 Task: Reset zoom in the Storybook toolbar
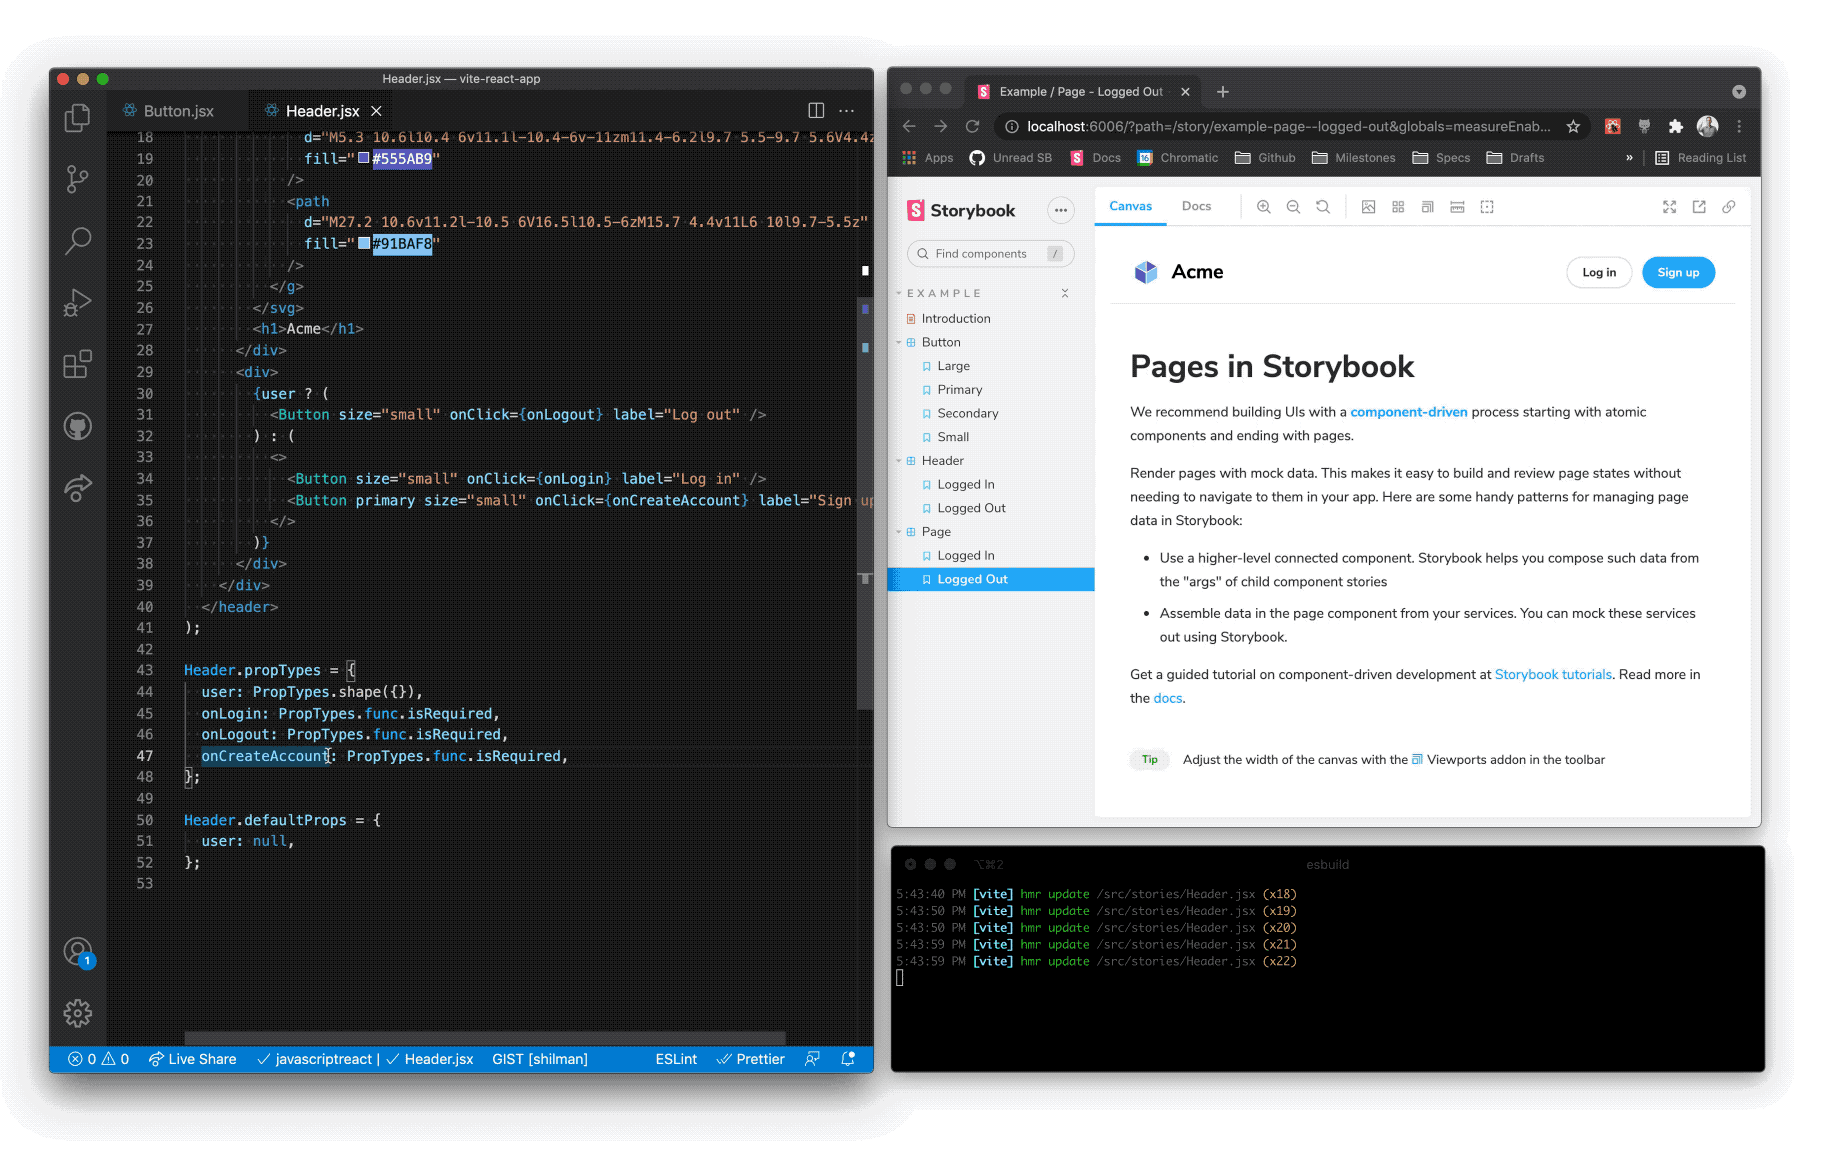(x=1323, y=207)
